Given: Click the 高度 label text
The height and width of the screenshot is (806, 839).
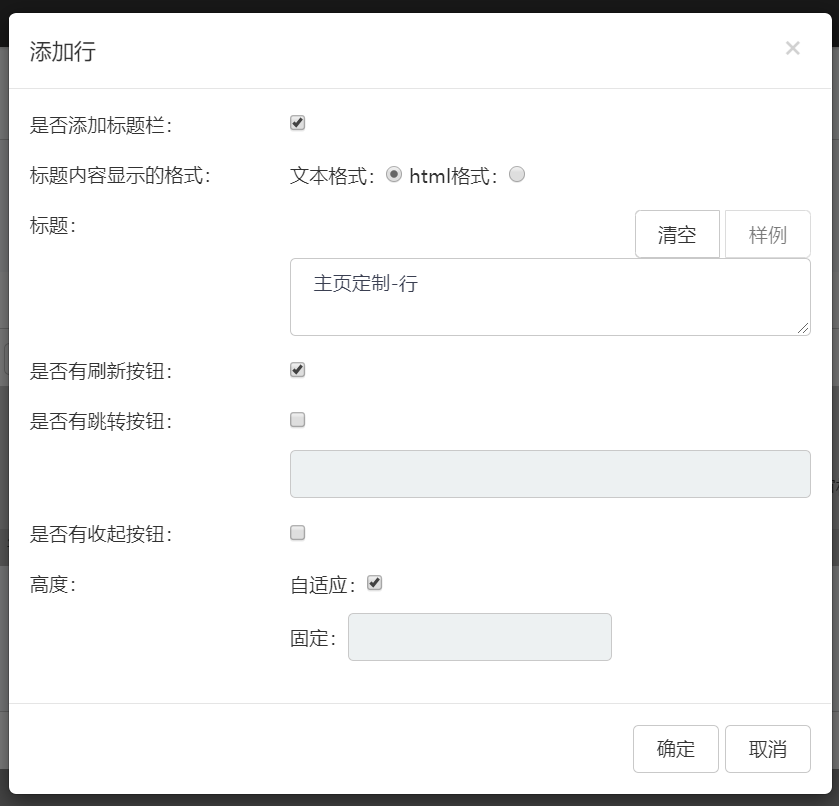Looking at the screenshot, I should [x=53, y=585].
